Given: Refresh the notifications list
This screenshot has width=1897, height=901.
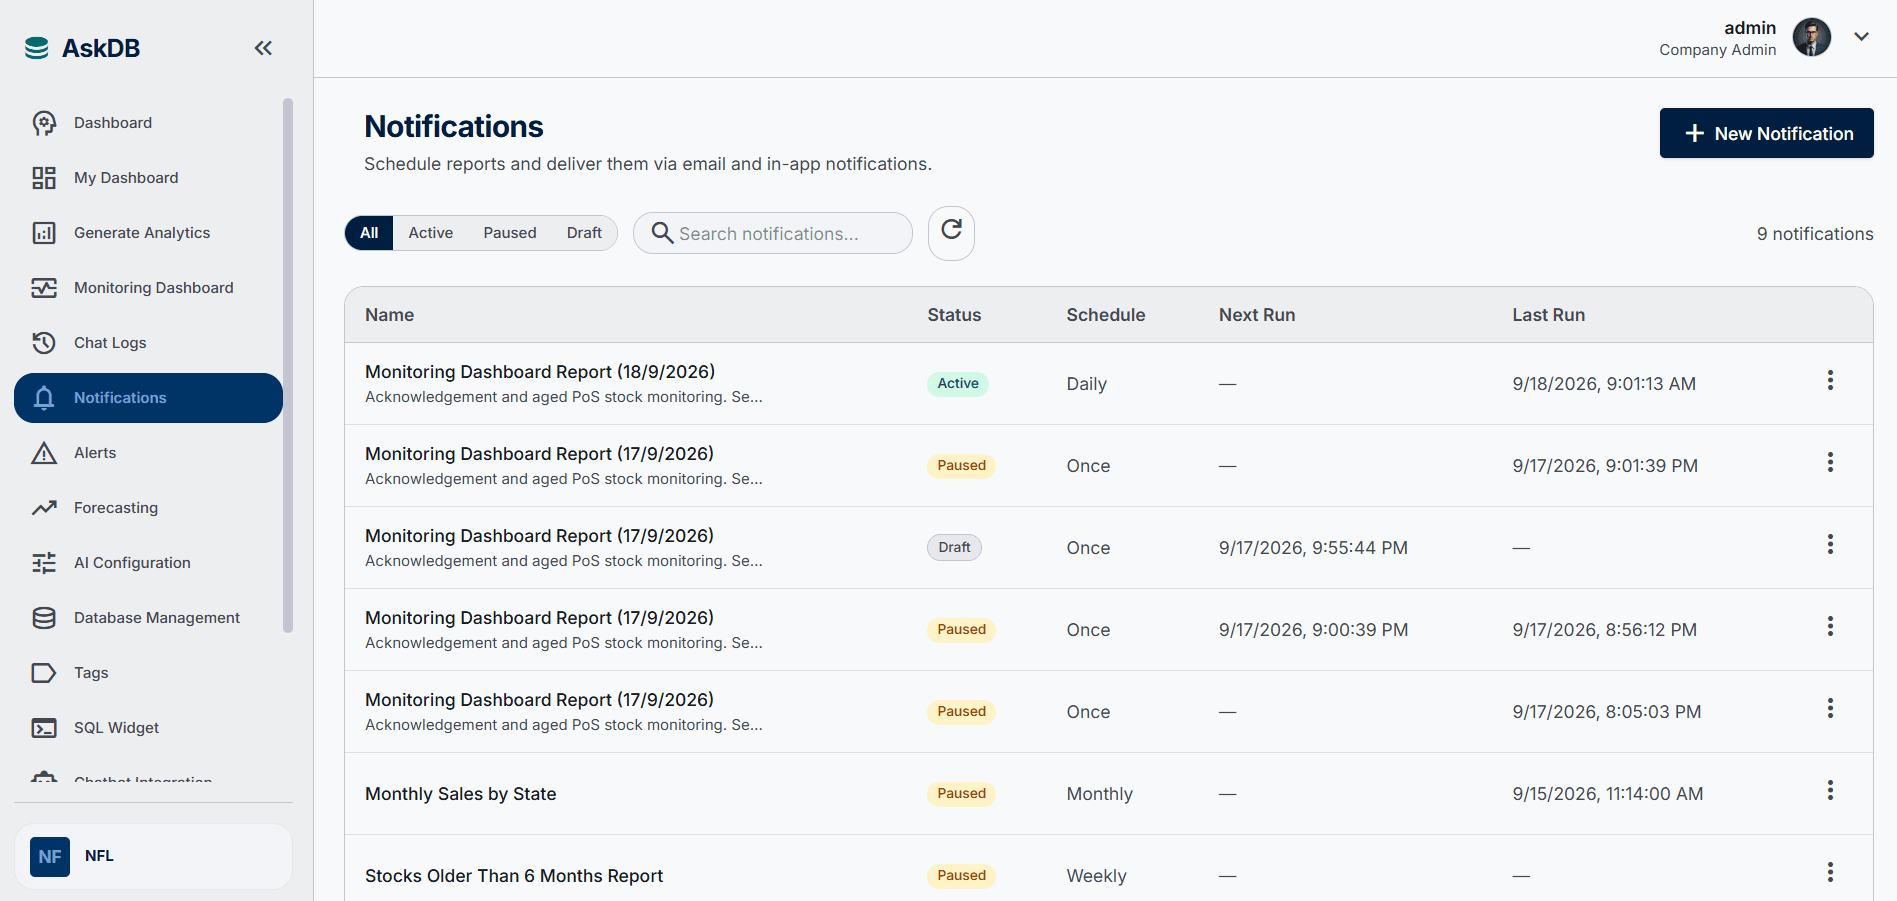Looking at the screenshot, I should tap(951, 233).
